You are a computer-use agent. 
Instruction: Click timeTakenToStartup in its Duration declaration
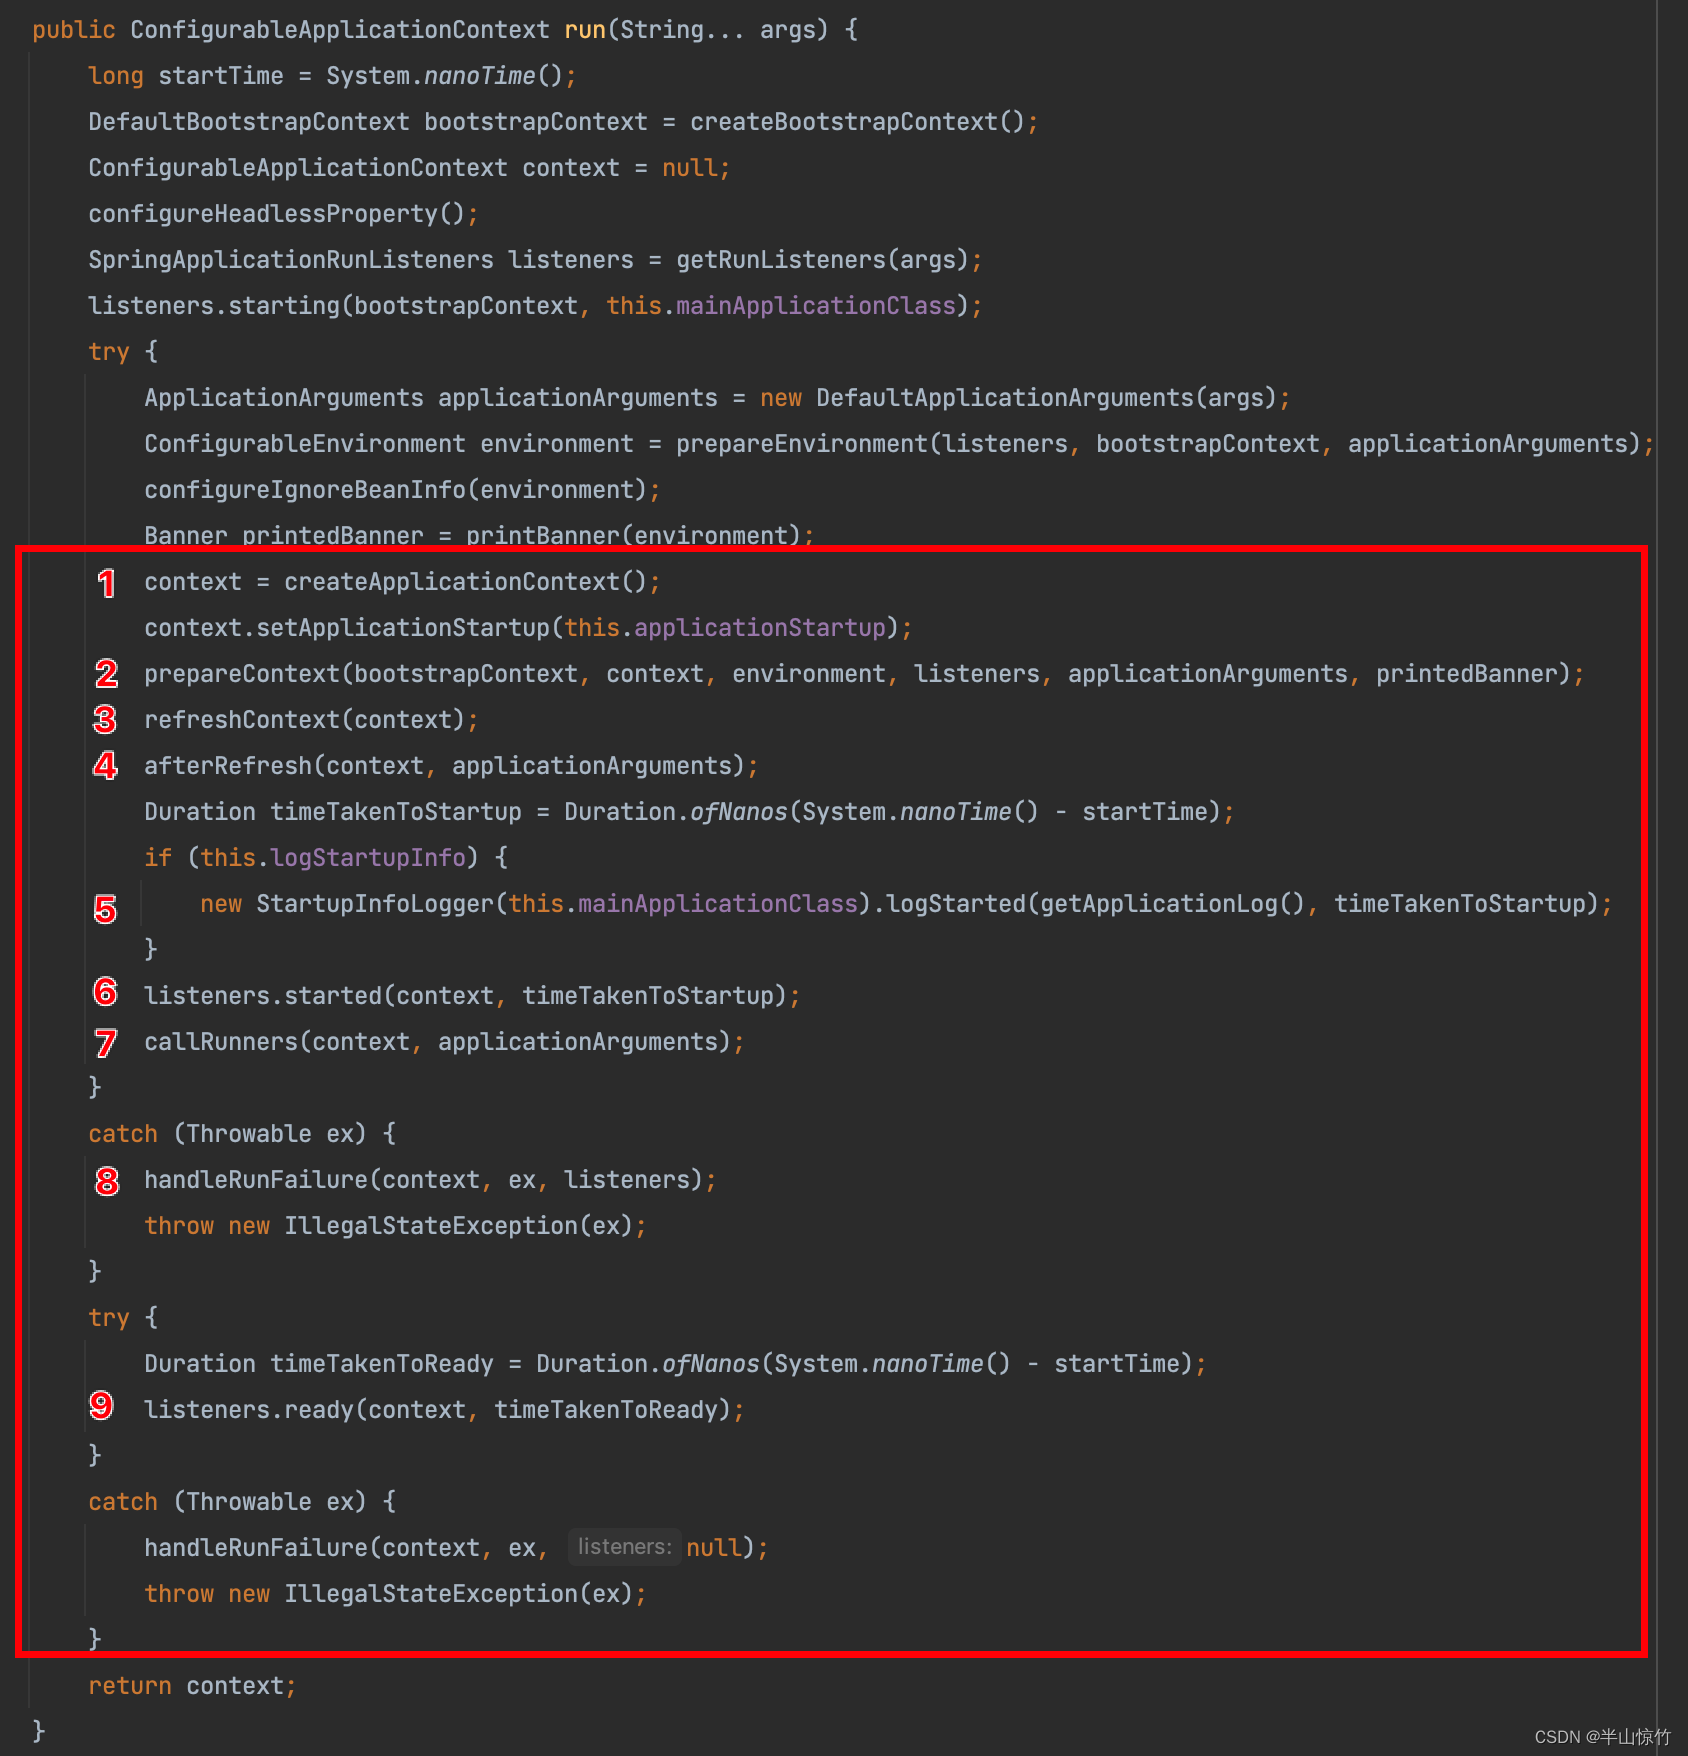click(x=396, y=812)
